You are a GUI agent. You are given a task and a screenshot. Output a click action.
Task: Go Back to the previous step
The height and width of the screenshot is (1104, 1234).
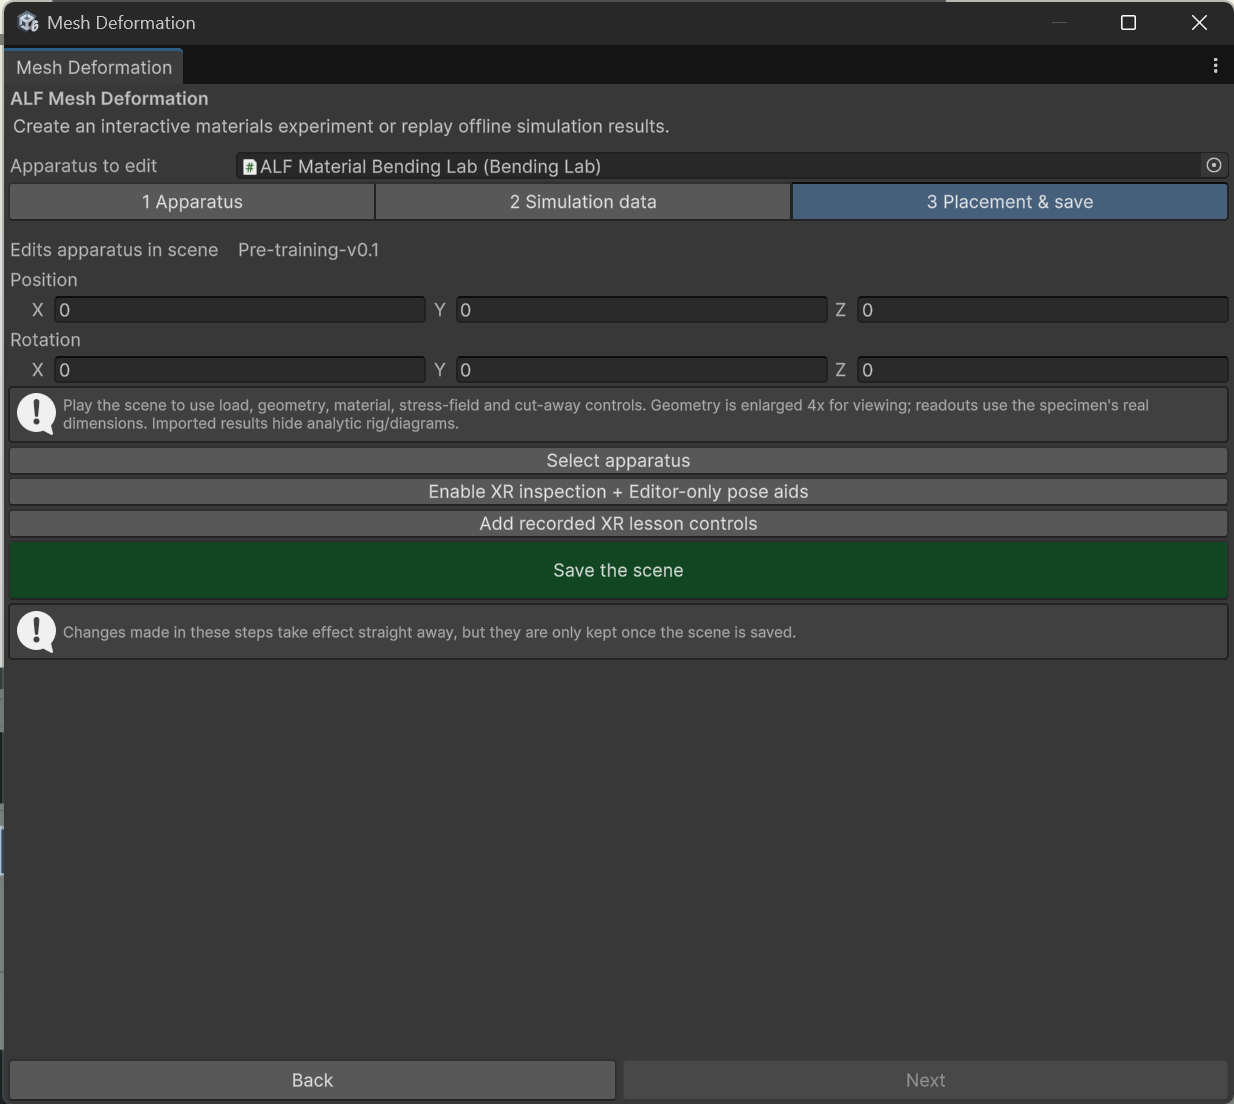point(312,1080)
